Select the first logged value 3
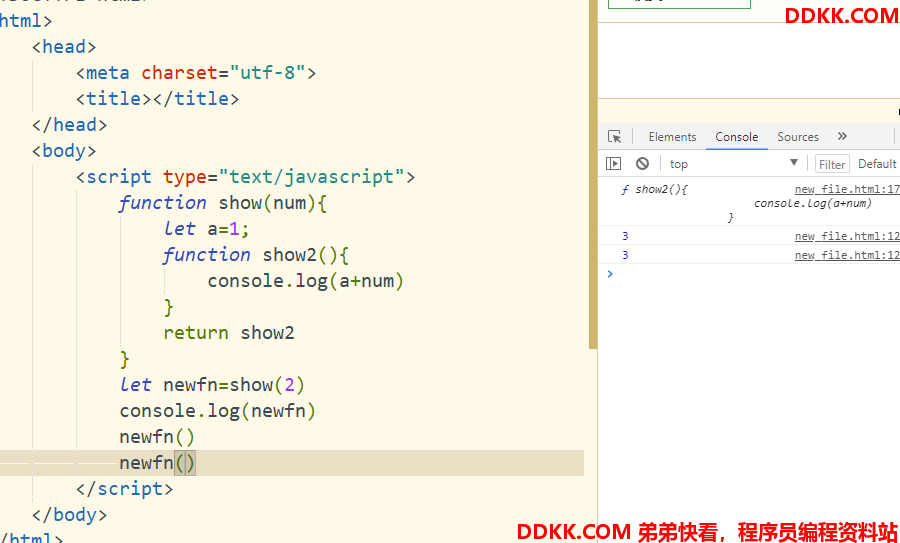The height and width of the screenshot is (543, 900). [x=625, y=236]
